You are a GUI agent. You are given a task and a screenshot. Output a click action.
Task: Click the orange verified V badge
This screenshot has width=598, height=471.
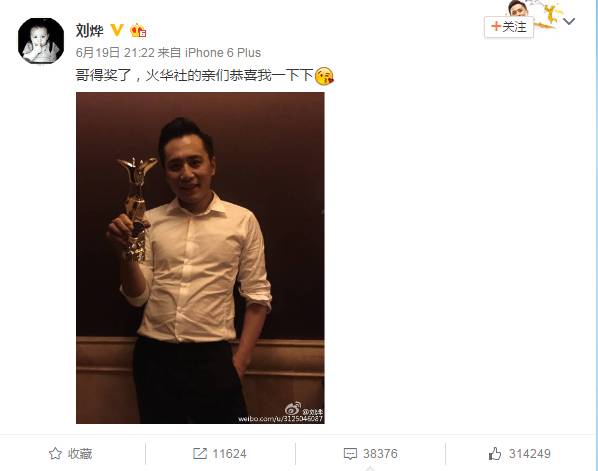[x=117, y=30]
